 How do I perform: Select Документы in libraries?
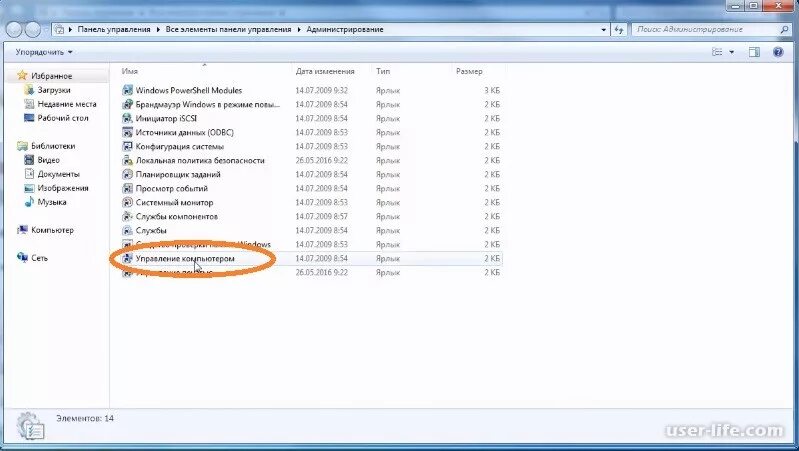[x=59, y=174]
